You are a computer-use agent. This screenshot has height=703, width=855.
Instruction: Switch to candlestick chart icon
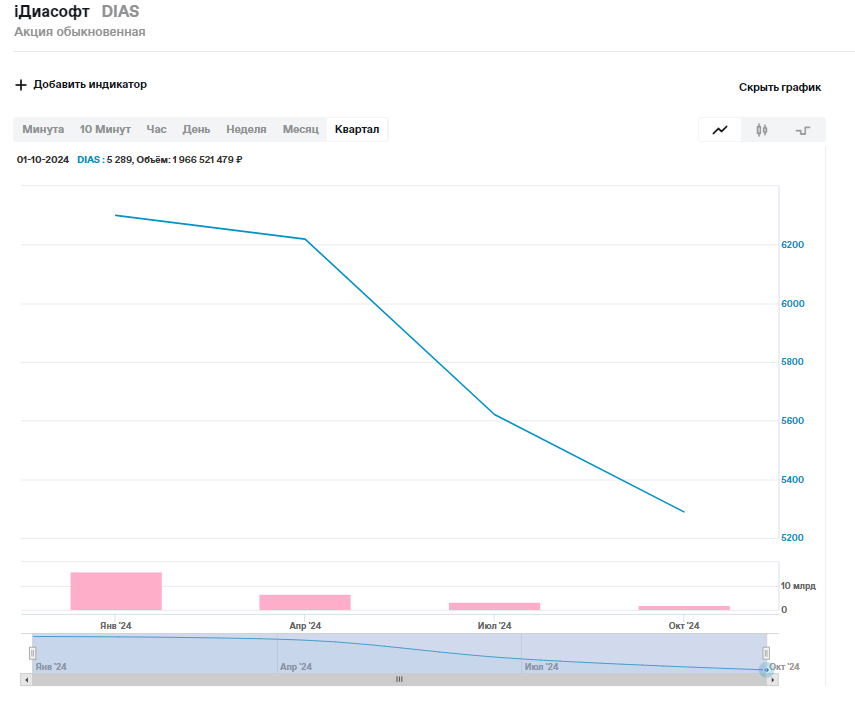click(762, 130)
